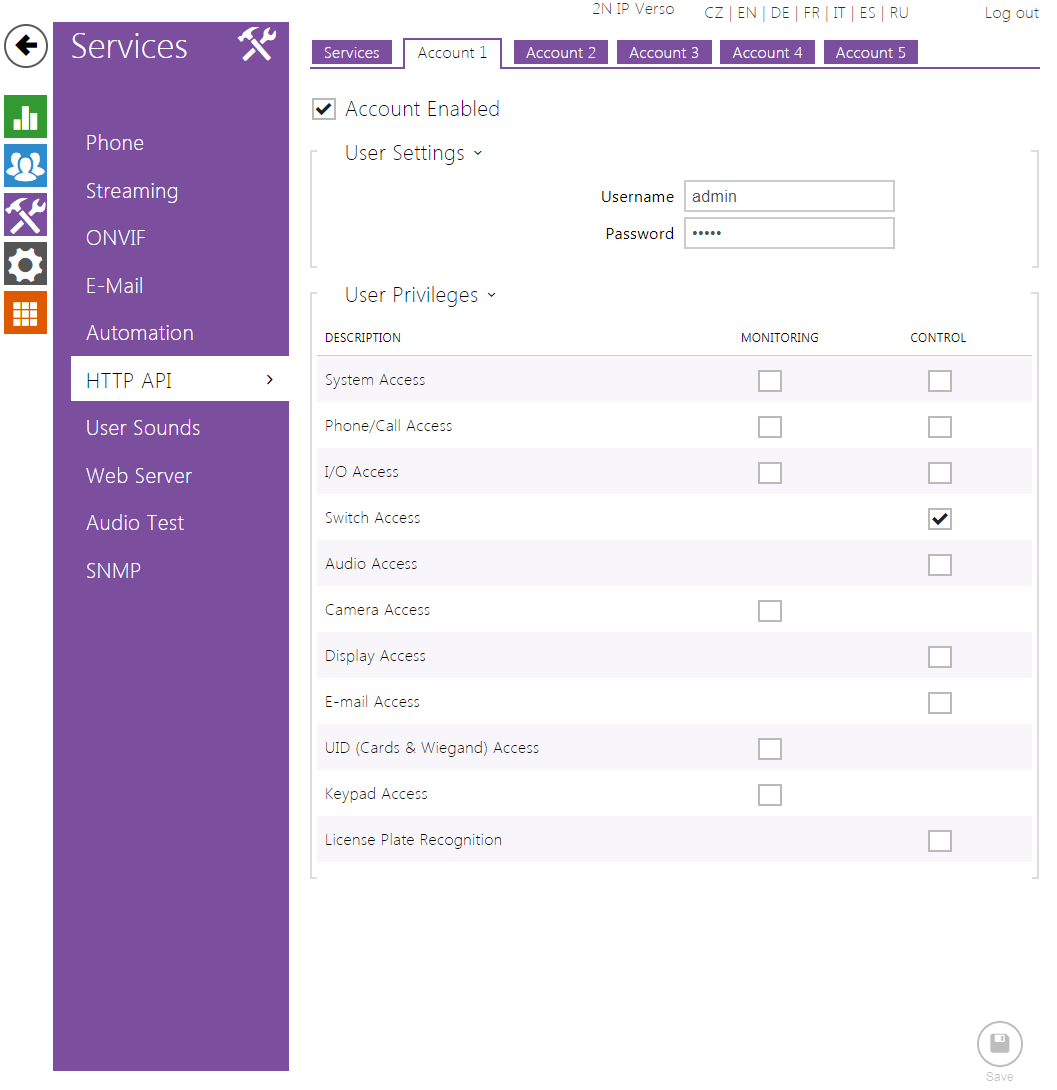Click the Username input field

pos(788,197)
